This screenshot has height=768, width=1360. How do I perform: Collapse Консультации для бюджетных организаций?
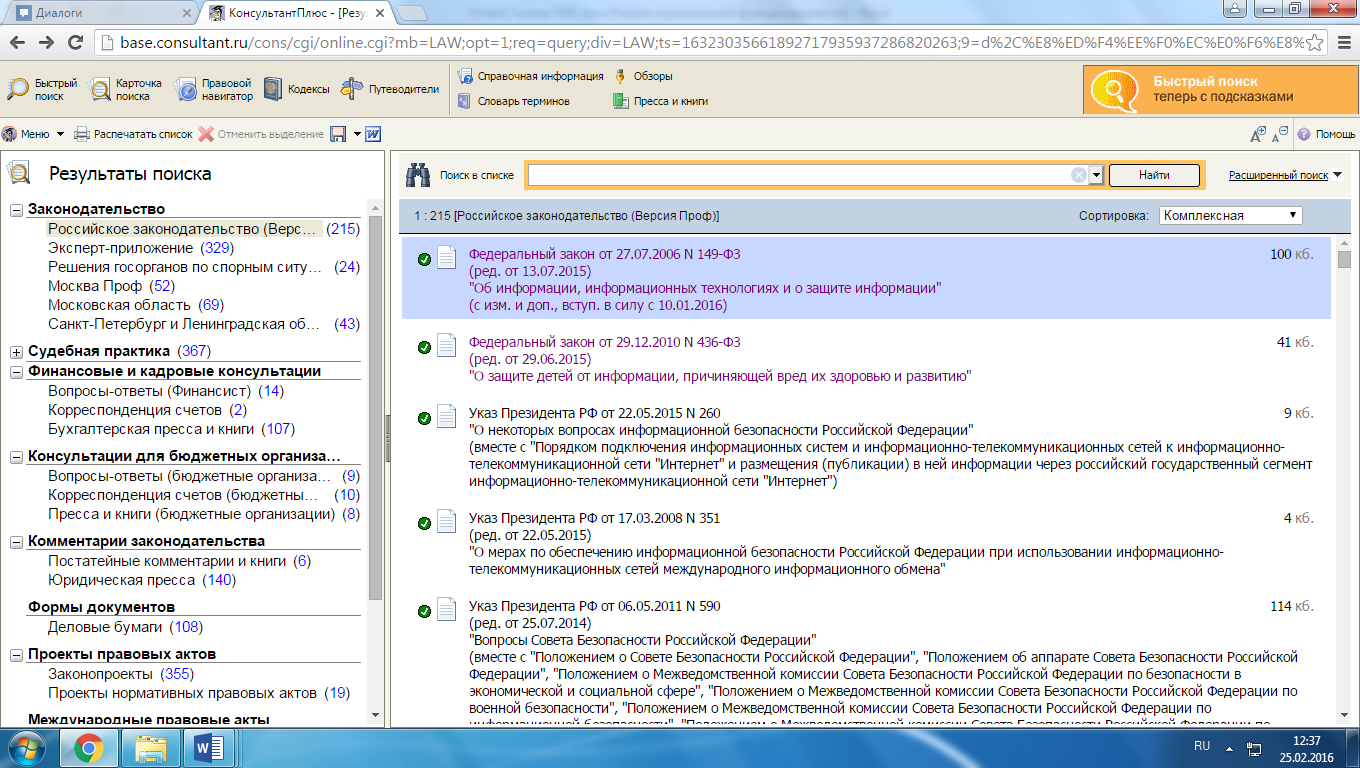(x=17, y=457)
